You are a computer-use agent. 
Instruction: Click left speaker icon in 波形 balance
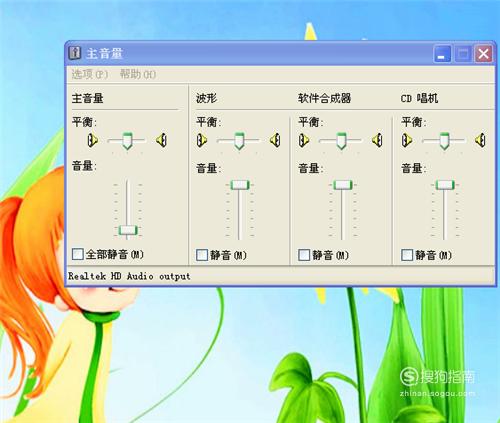coord(202,140)
